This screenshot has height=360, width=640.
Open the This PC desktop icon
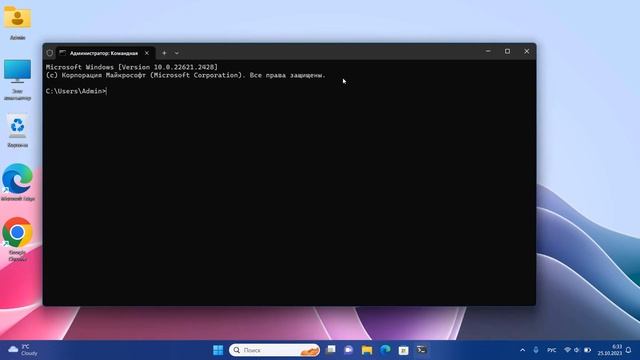pyautogui.click(x=17, y=80)
